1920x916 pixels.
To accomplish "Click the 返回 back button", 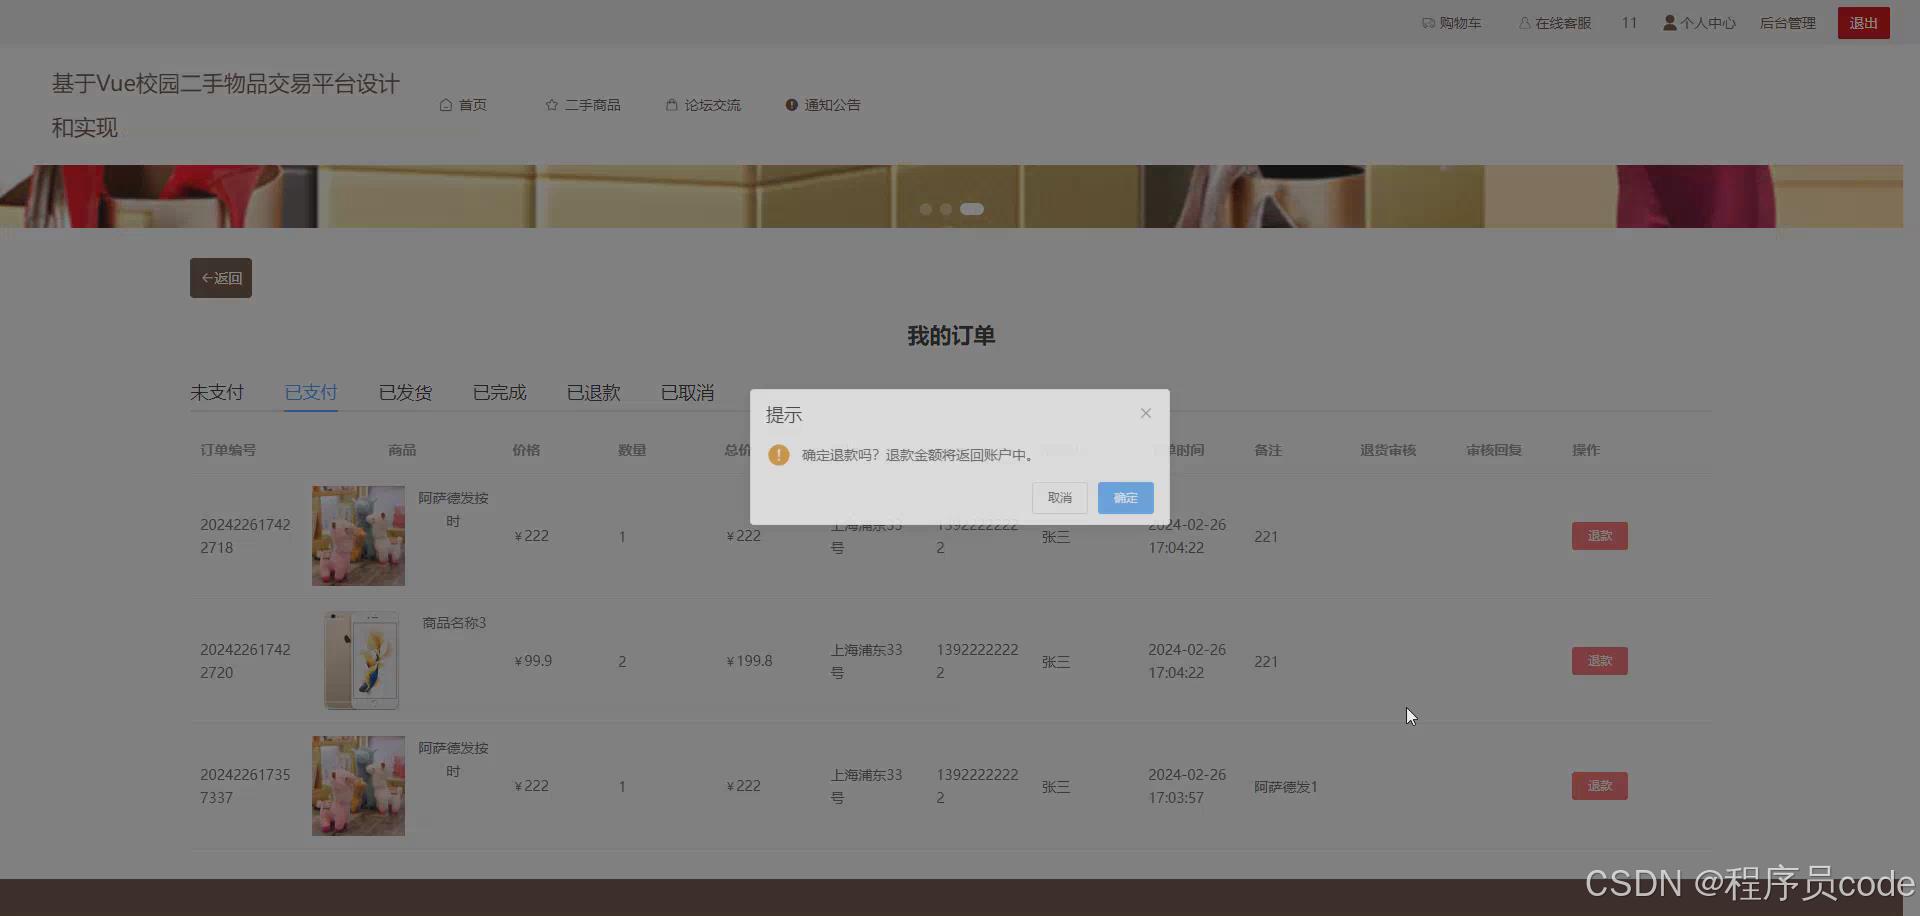I will 220,277.
